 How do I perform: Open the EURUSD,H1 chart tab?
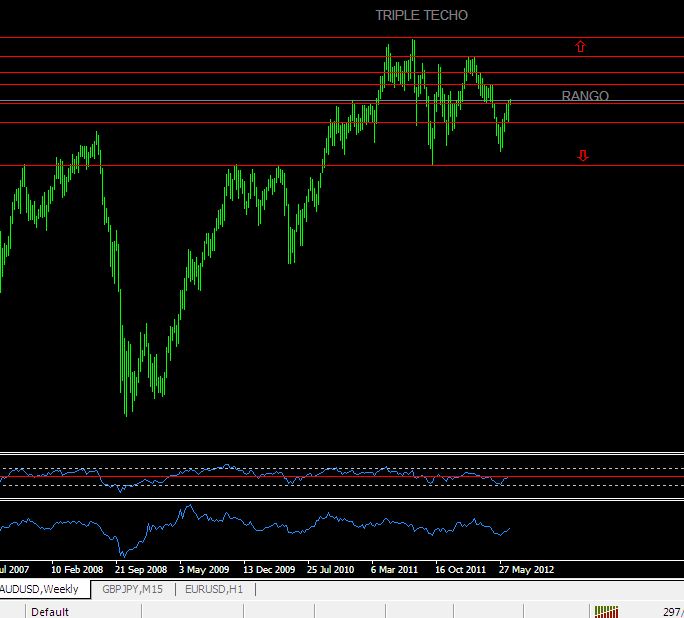click(x=214, y=589)
